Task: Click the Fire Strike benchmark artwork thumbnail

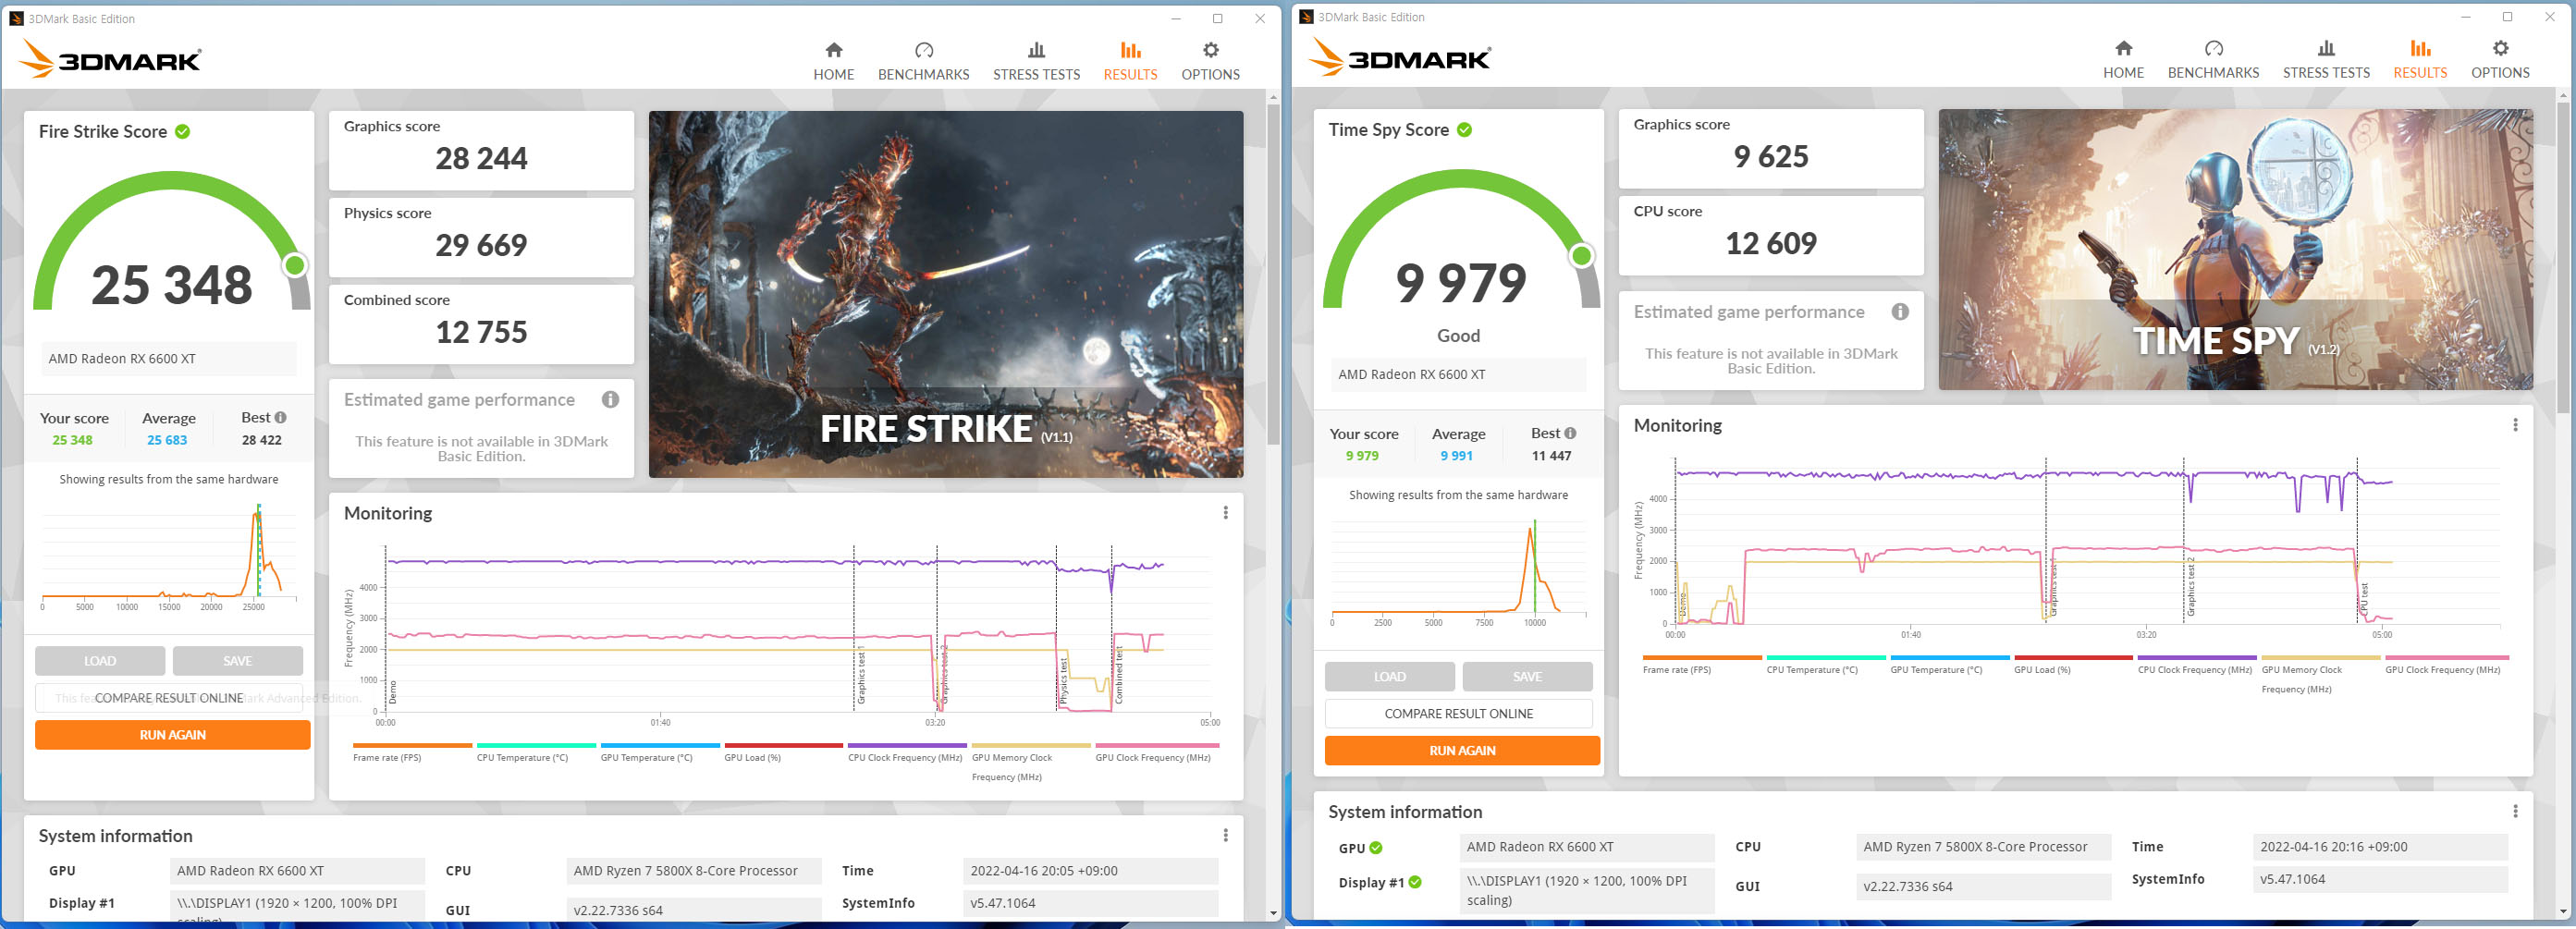Action: (946, 294)
